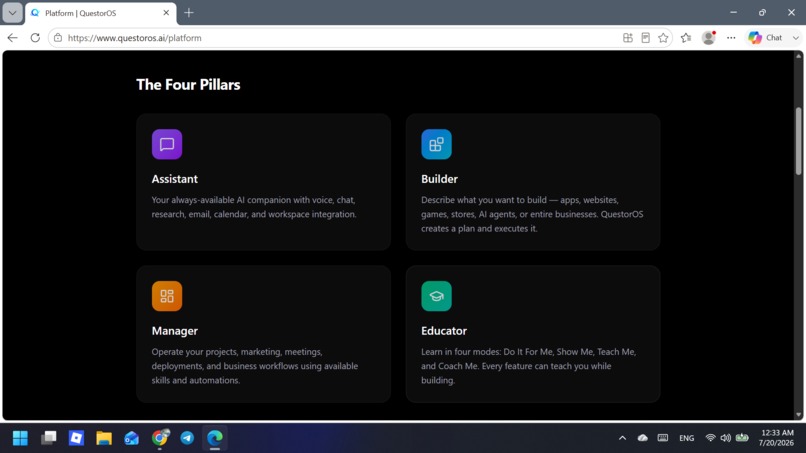Click the Assistant card description text
This screenshot has height=453, width=806.
tap(254, 207)
